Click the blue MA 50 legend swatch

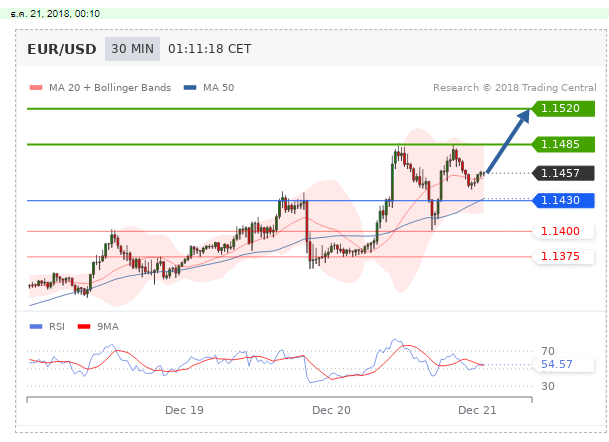[x=190, y=88]
